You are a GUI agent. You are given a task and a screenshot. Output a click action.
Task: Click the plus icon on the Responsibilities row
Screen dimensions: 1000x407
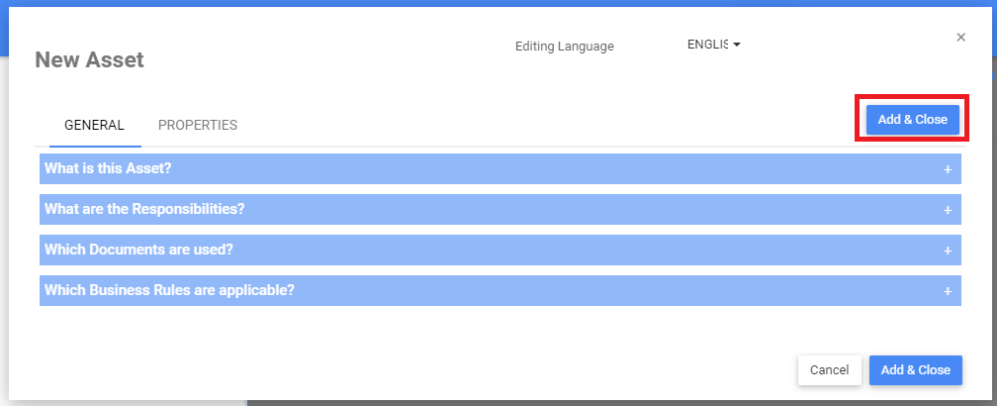(947, 210)
